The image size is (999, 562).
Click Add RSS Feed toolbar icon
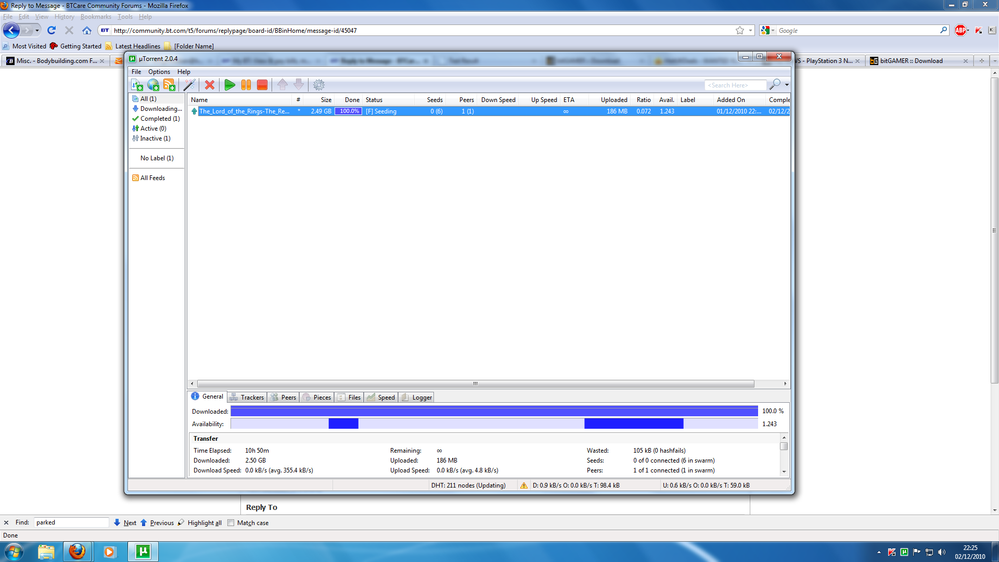pos(169,85)
